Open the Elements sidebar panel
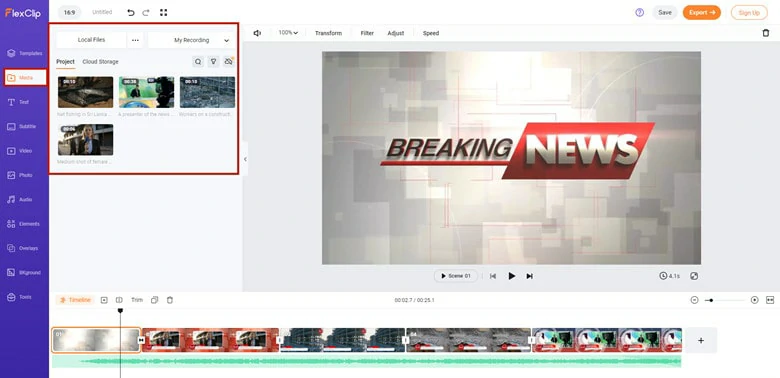The width and height of the screenshot is (780, 378). coord(24,224)
